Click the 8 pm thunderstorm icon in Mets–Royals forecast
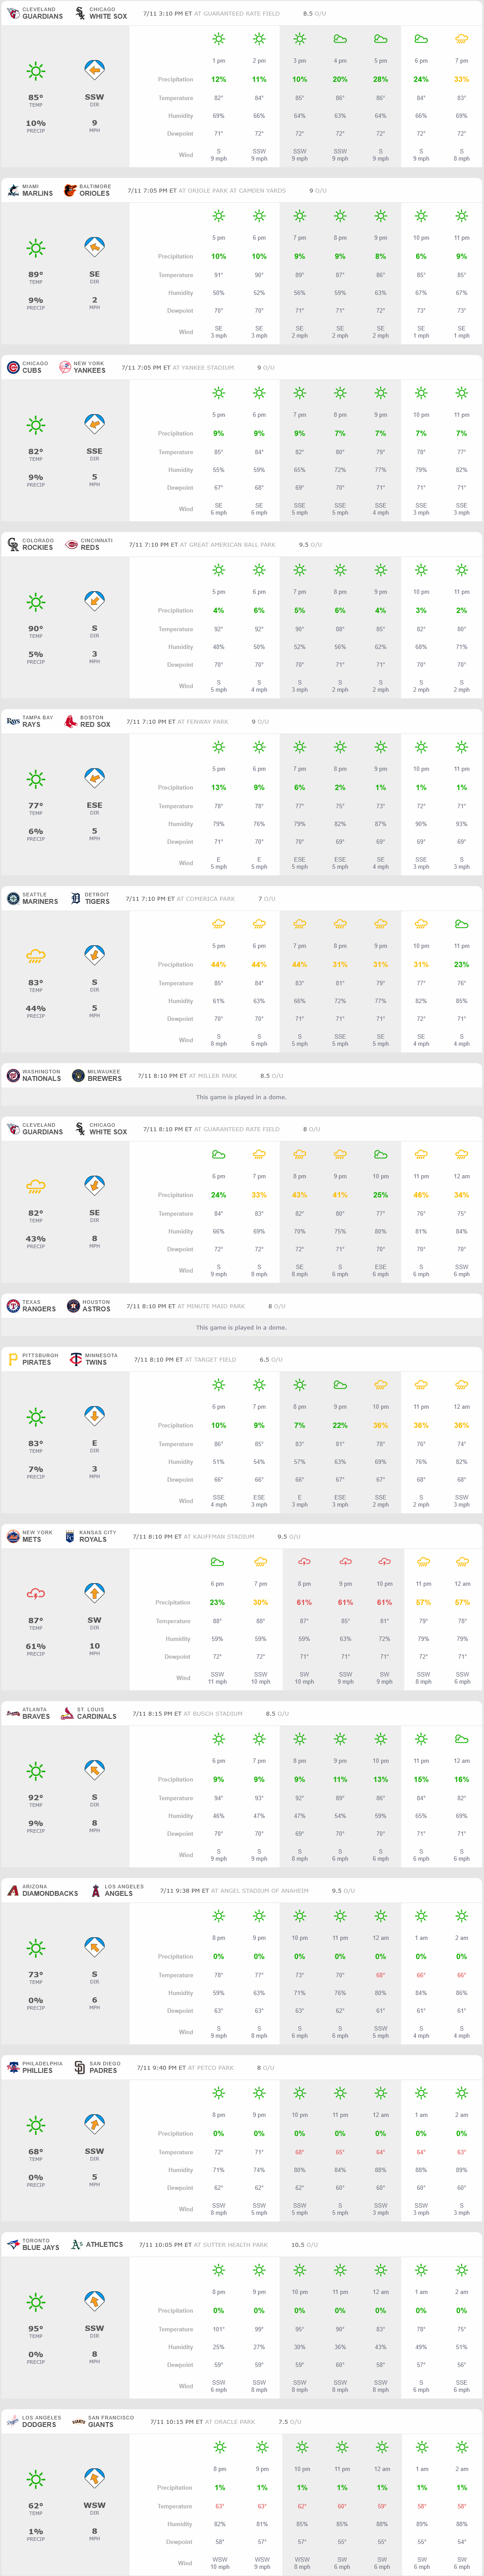 coord(304,1562)
